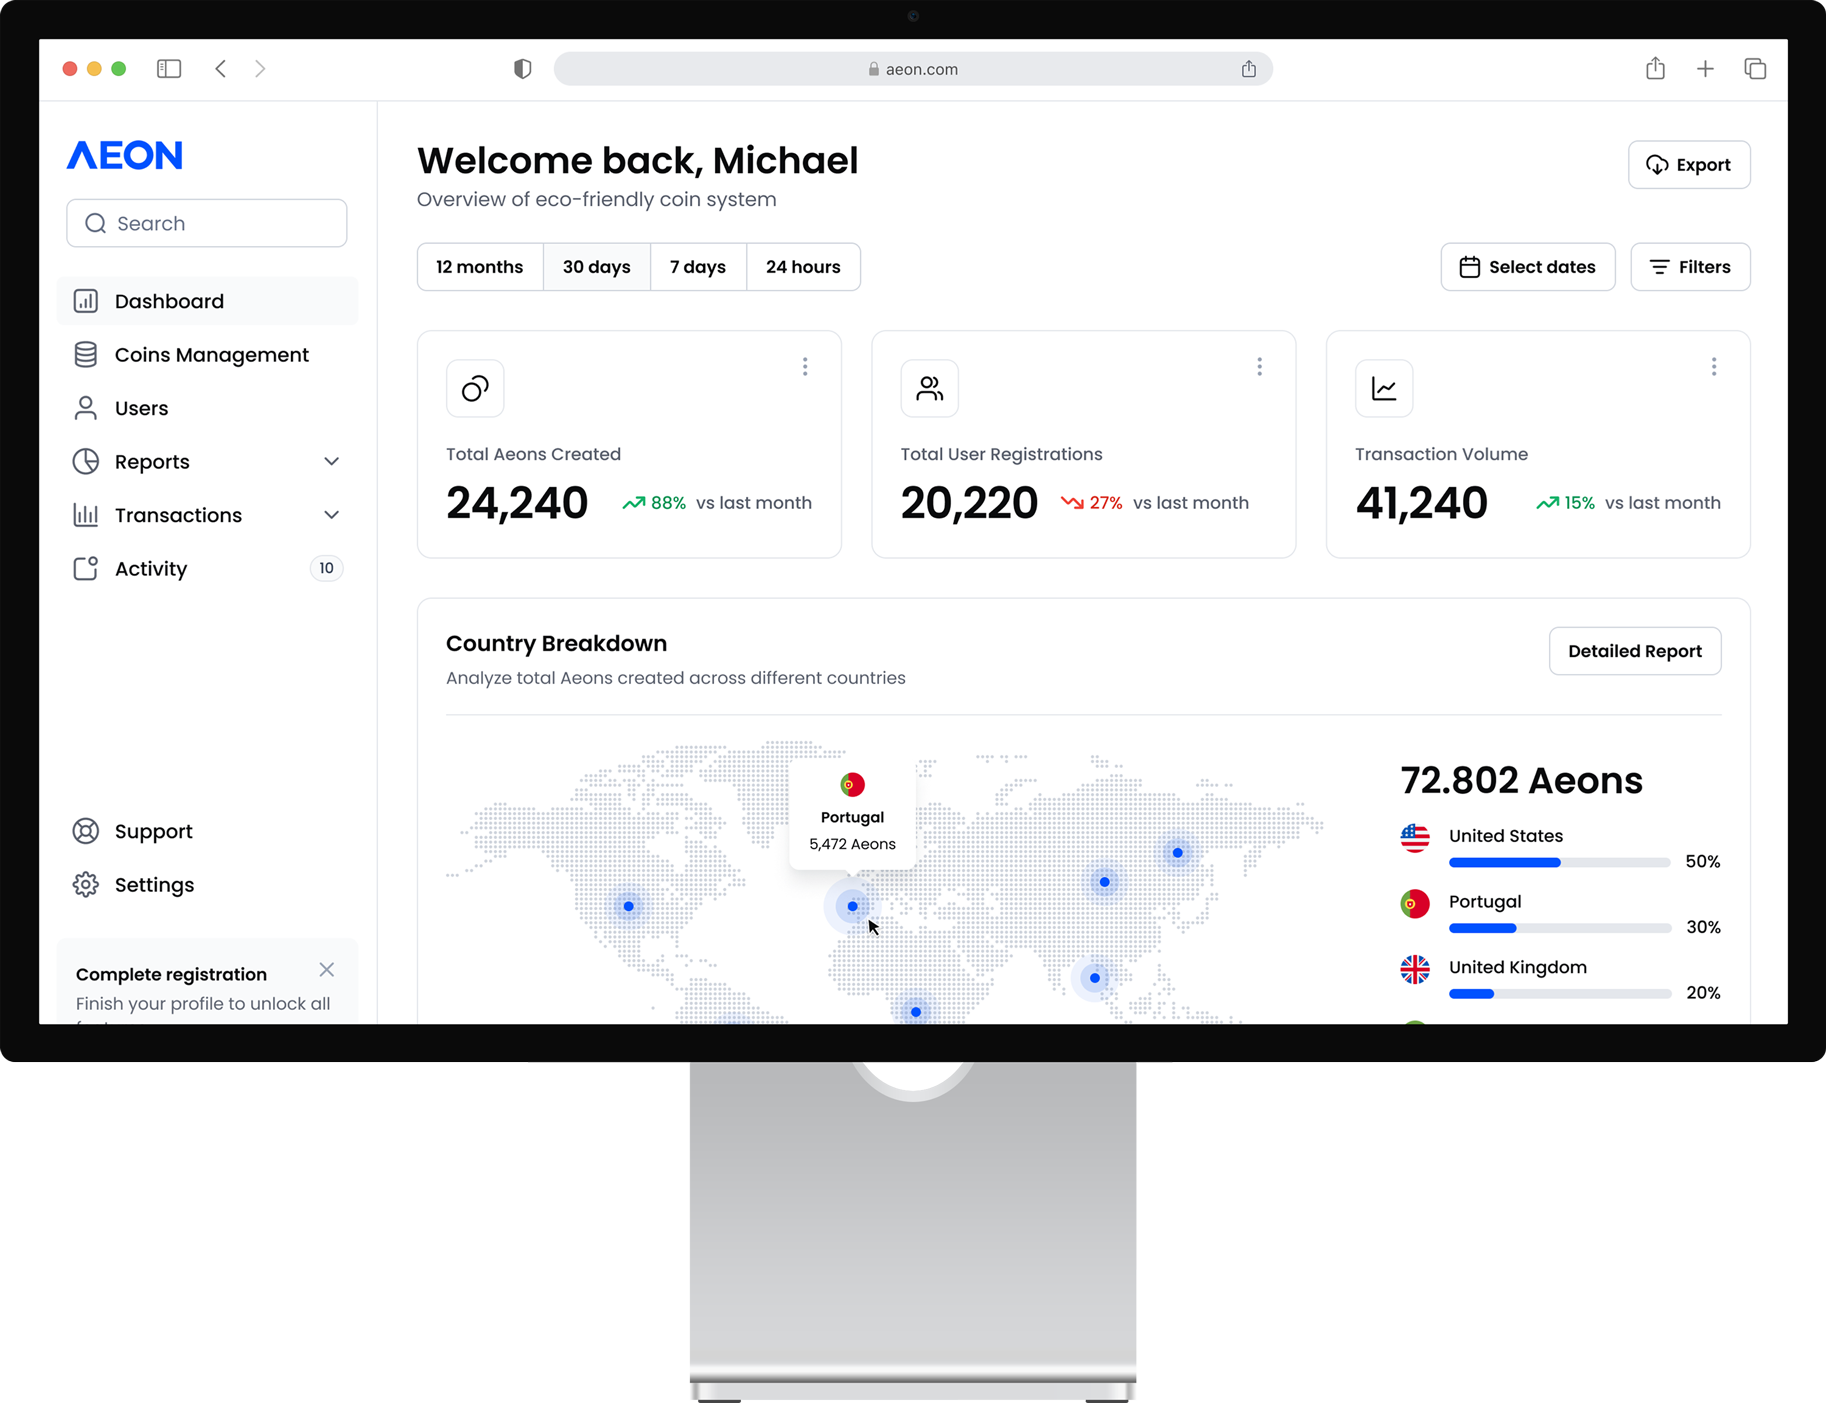Viewport: 1826px width, 1403px height.
Task: Click the Activity sidebar icon
Action: pos(86,568)
